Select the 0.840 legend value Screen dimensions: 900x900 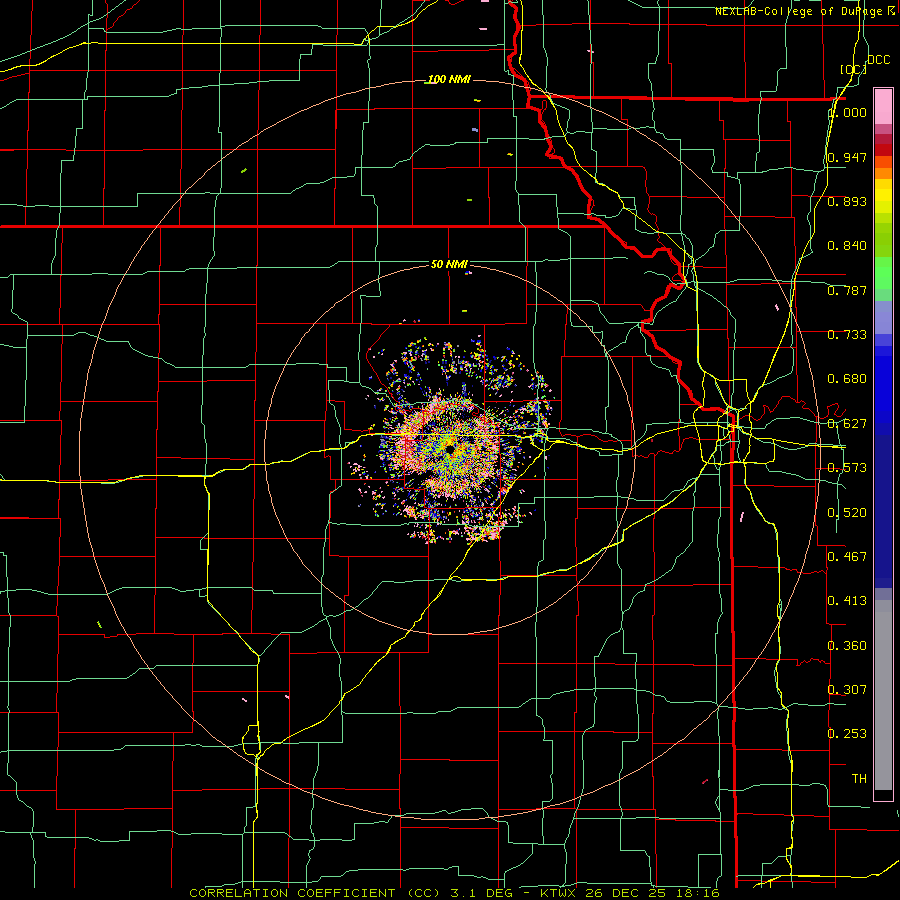[x=847, y=246]
